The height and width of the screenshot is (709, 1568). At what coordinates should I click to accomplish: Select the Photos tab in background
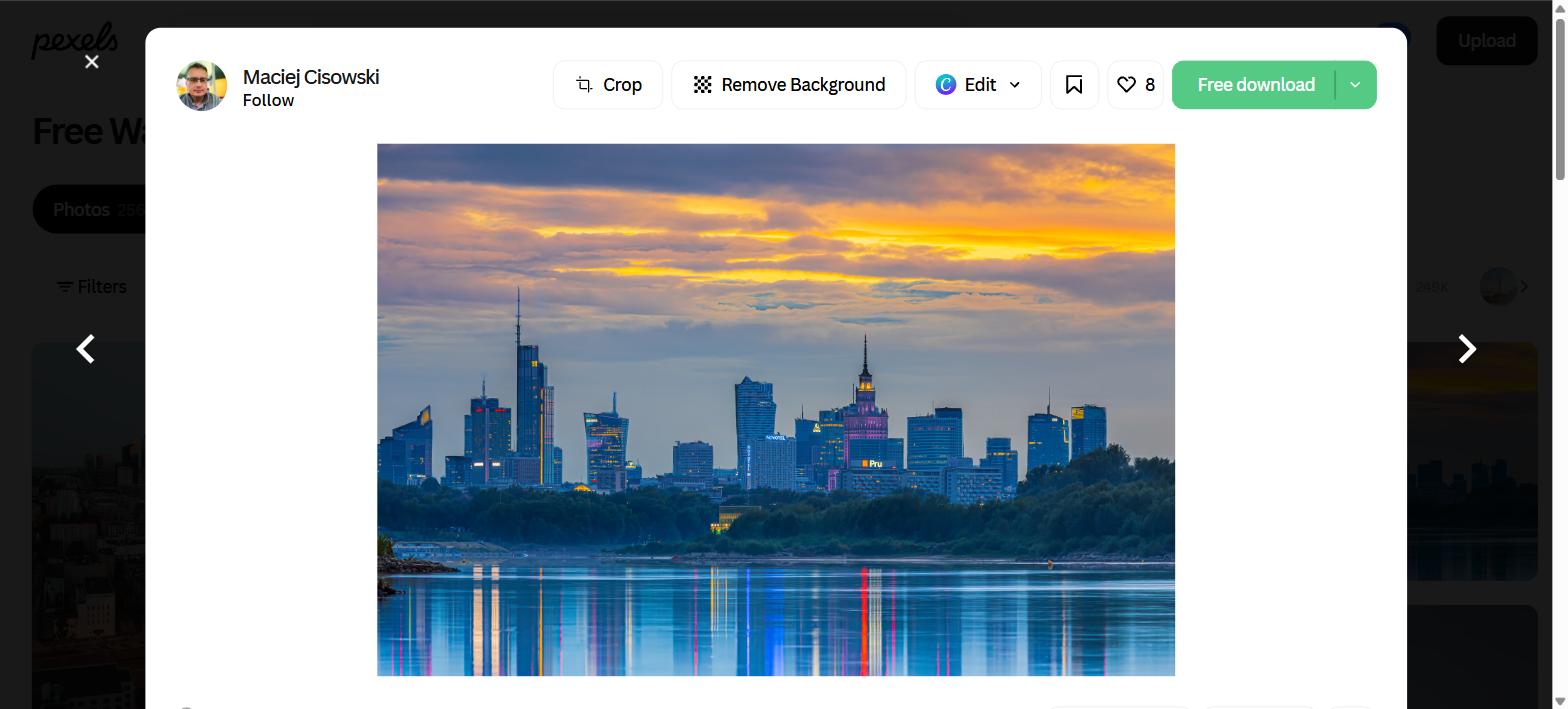(x=90, y=210)
